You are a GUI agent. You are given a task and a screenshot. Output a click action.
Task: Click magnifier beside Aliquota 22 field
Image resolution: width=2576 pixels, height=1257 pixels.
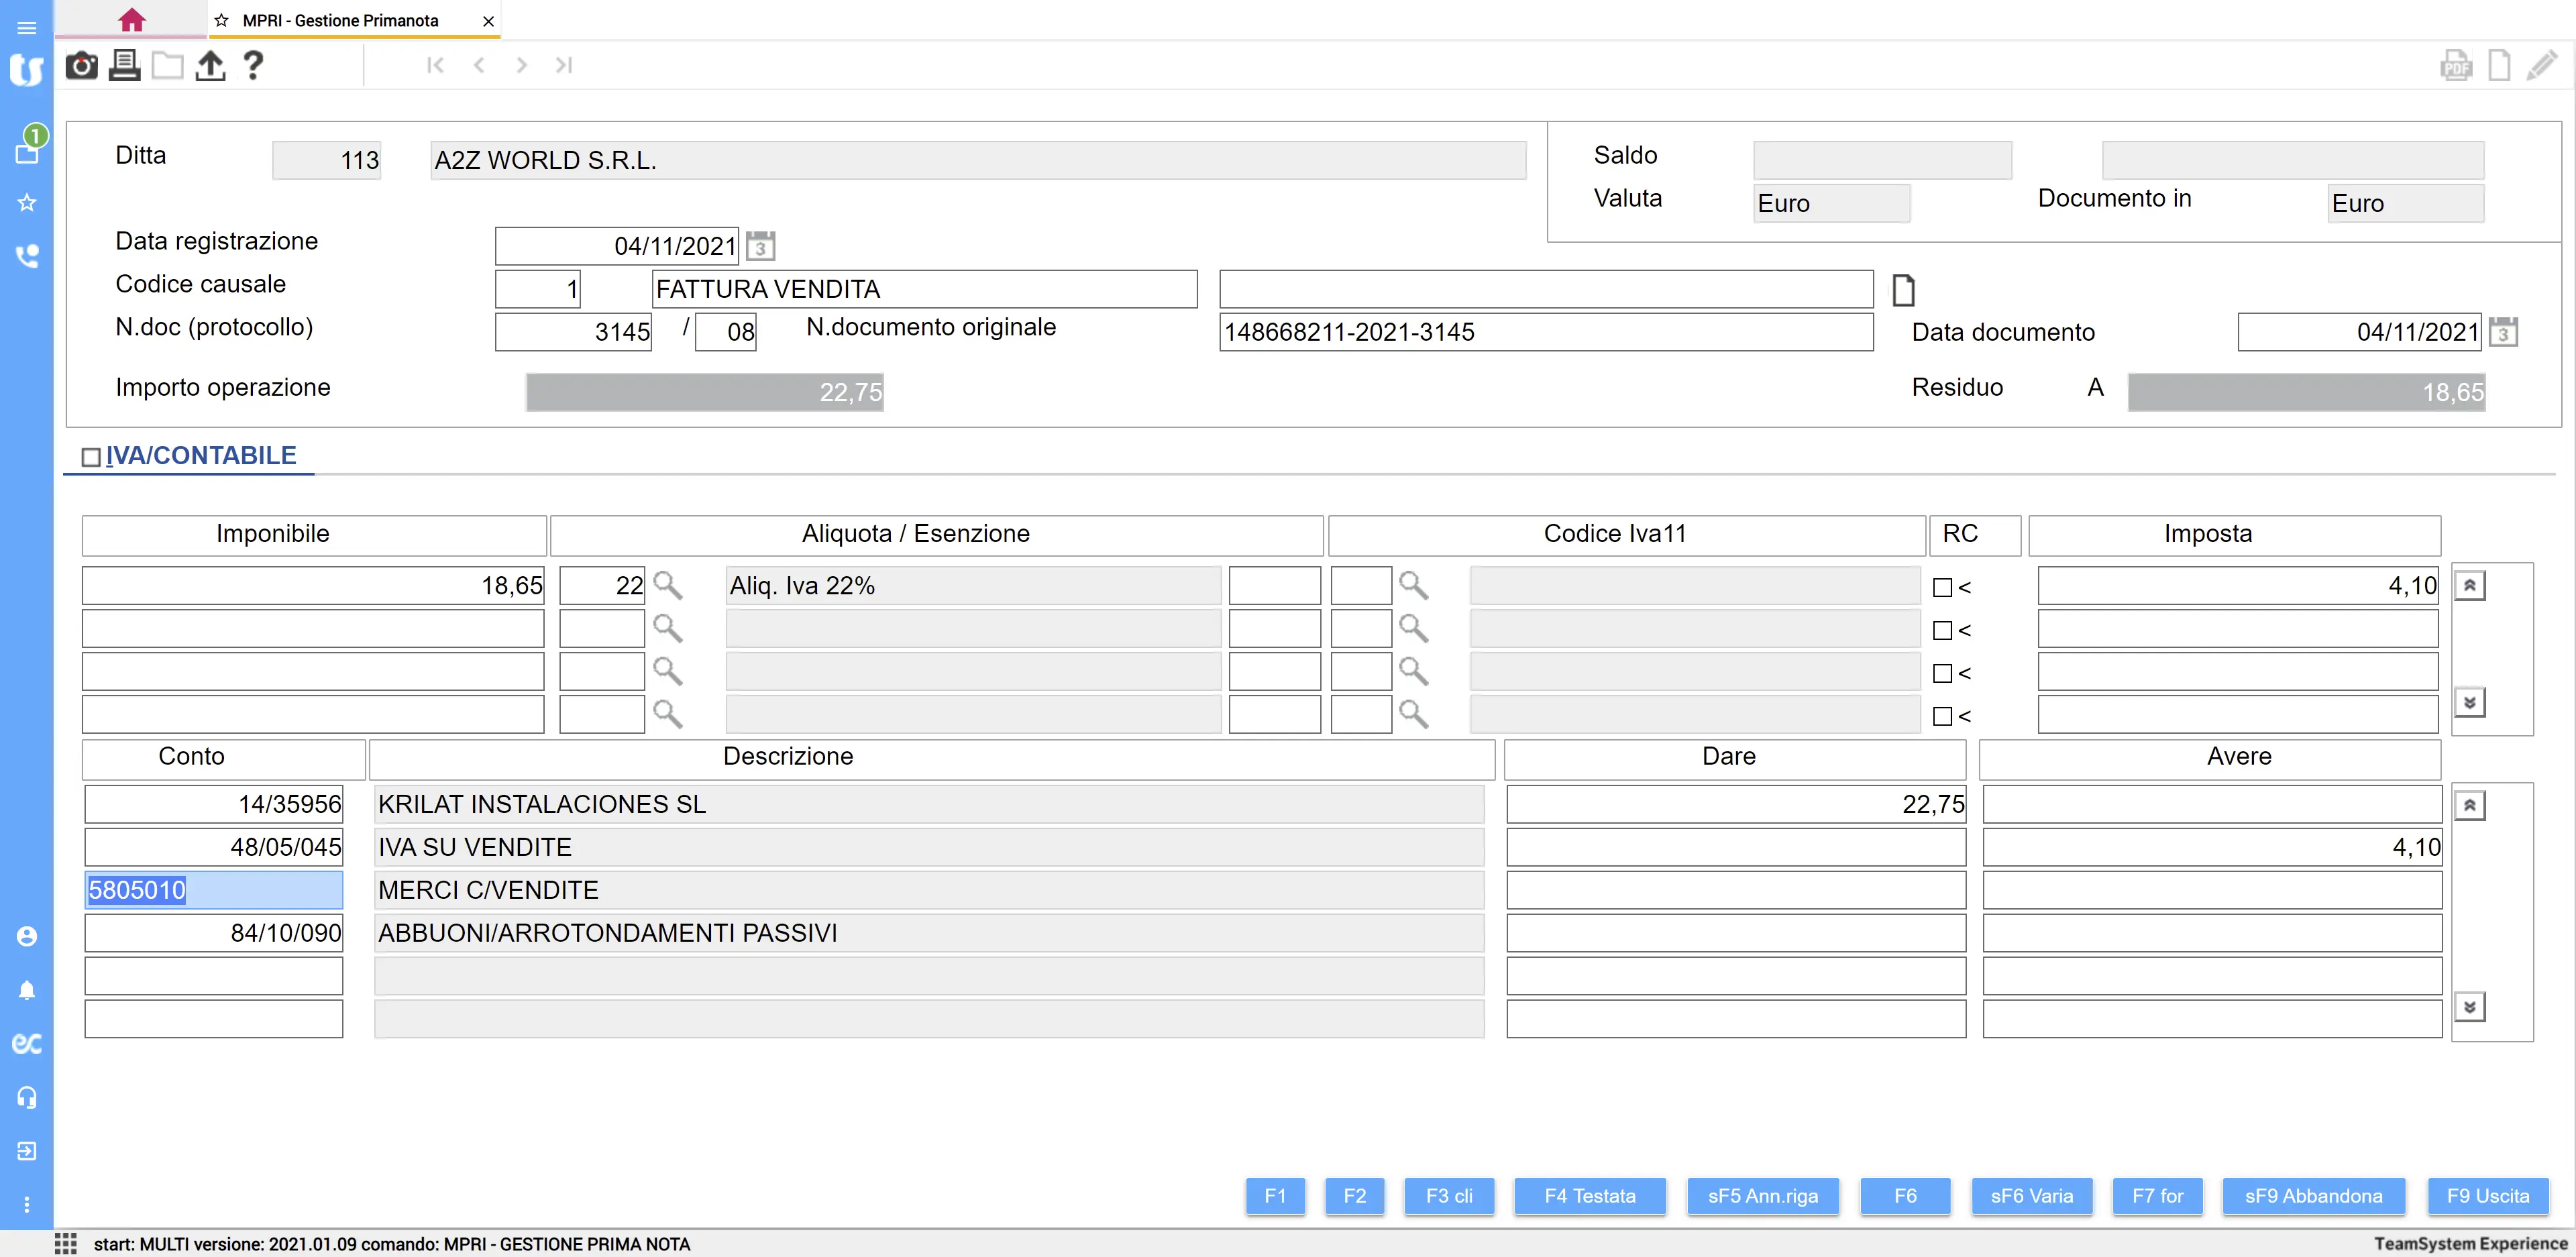coord(667,586)
